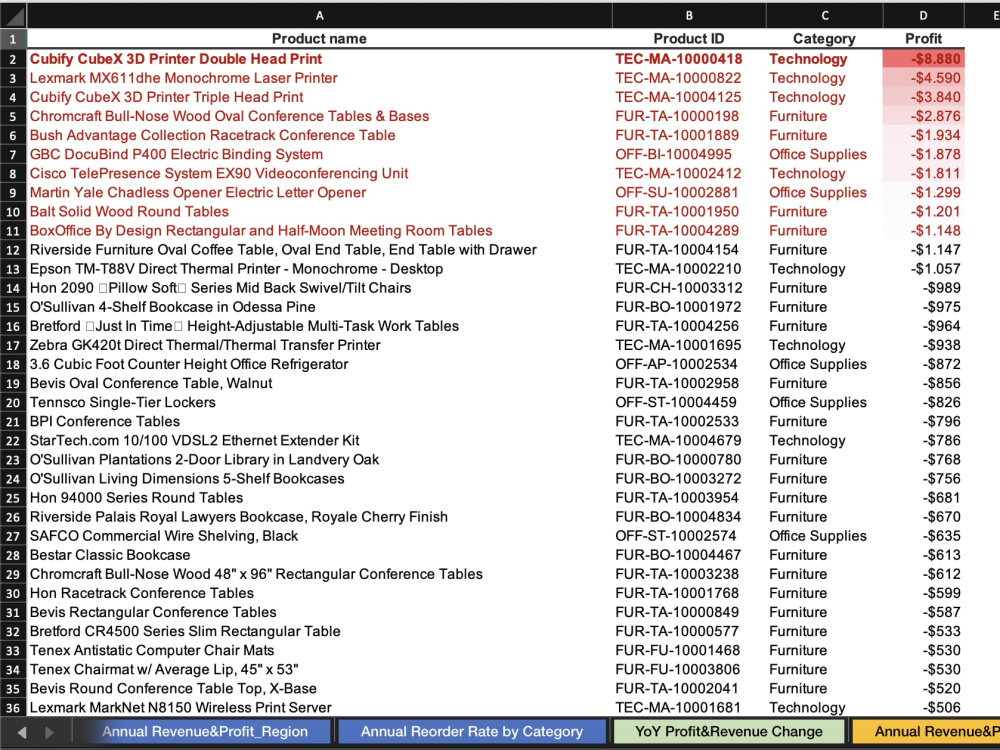Viewport: 1000px width, 750px height.
Task: Switch to Annual Reorder Rate by Category tab
Action: [472, 732]
